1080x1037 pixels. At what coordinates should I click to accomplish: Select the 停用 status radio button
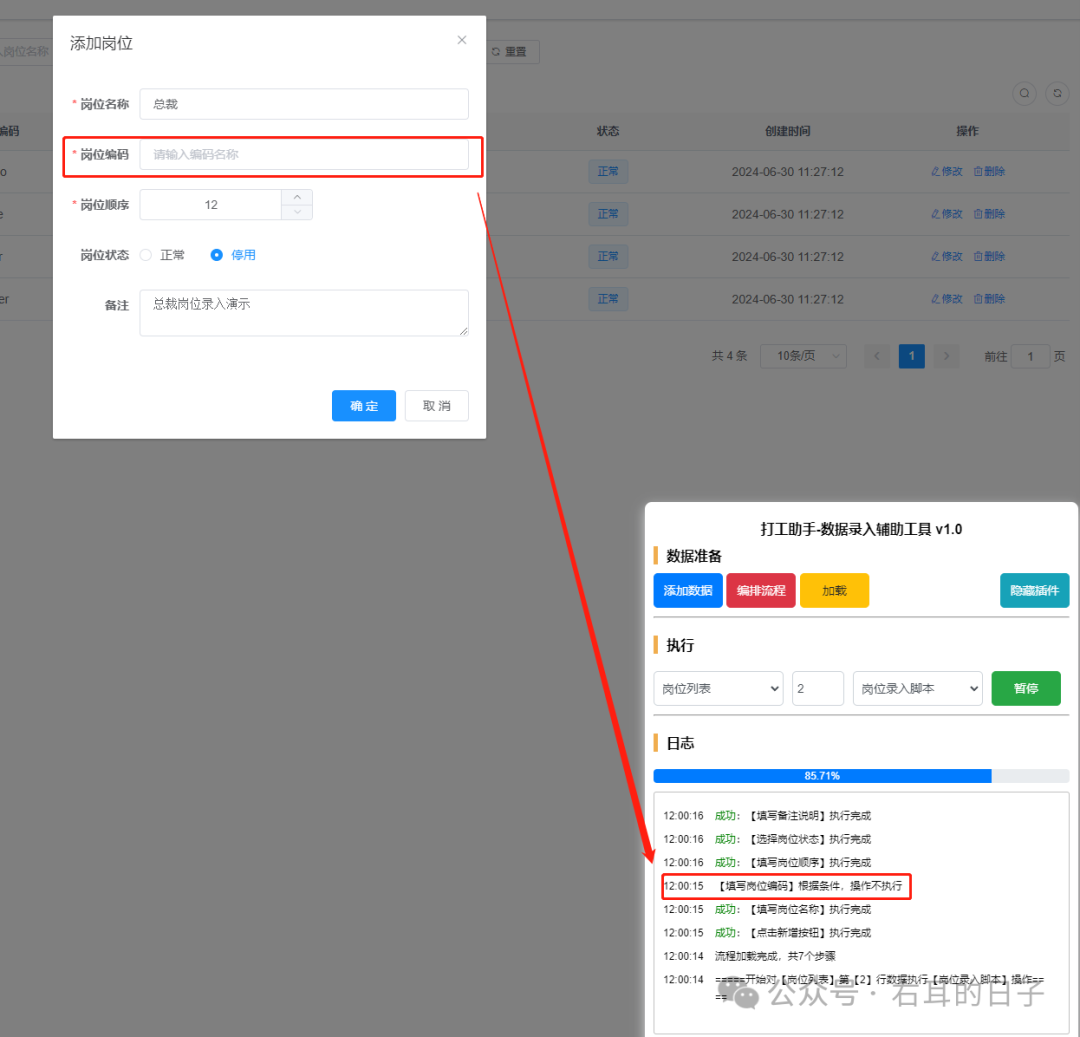point(216,255)
